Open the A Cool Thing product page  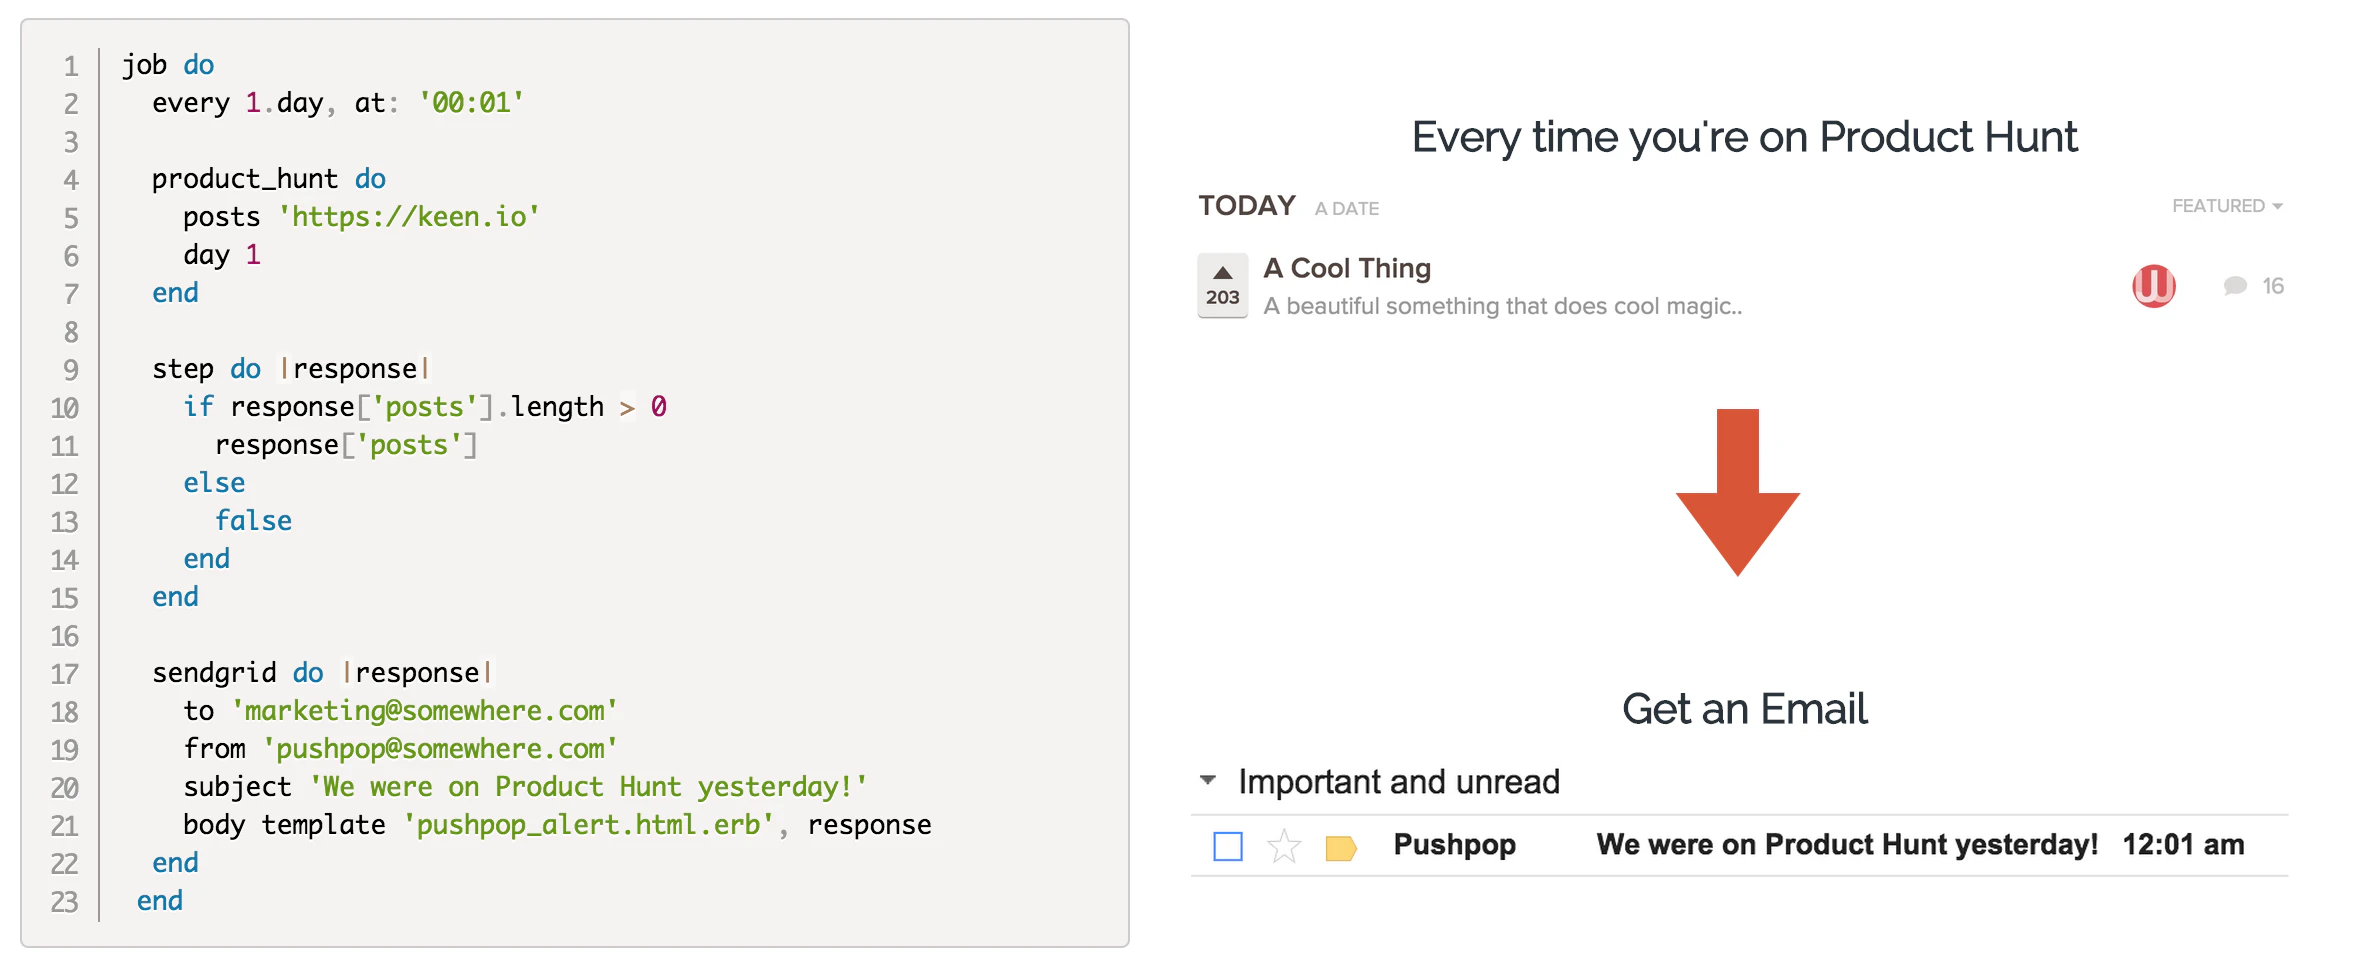1346,268
